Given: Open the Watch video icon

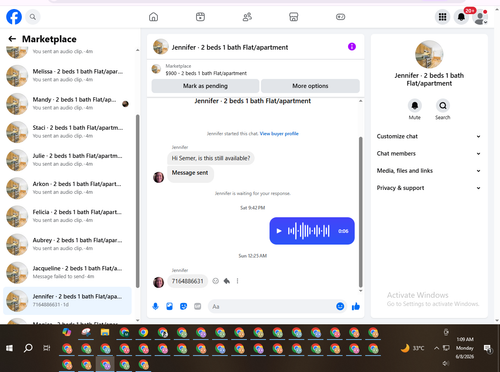Looking at the screenshot, I should (200, 17).
